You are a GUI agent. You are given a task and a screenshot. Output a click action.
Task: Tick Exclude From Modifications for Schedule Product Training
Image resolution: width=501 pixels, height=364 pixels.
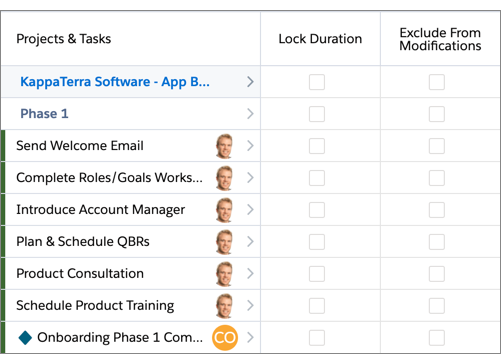tap(437, 306)
